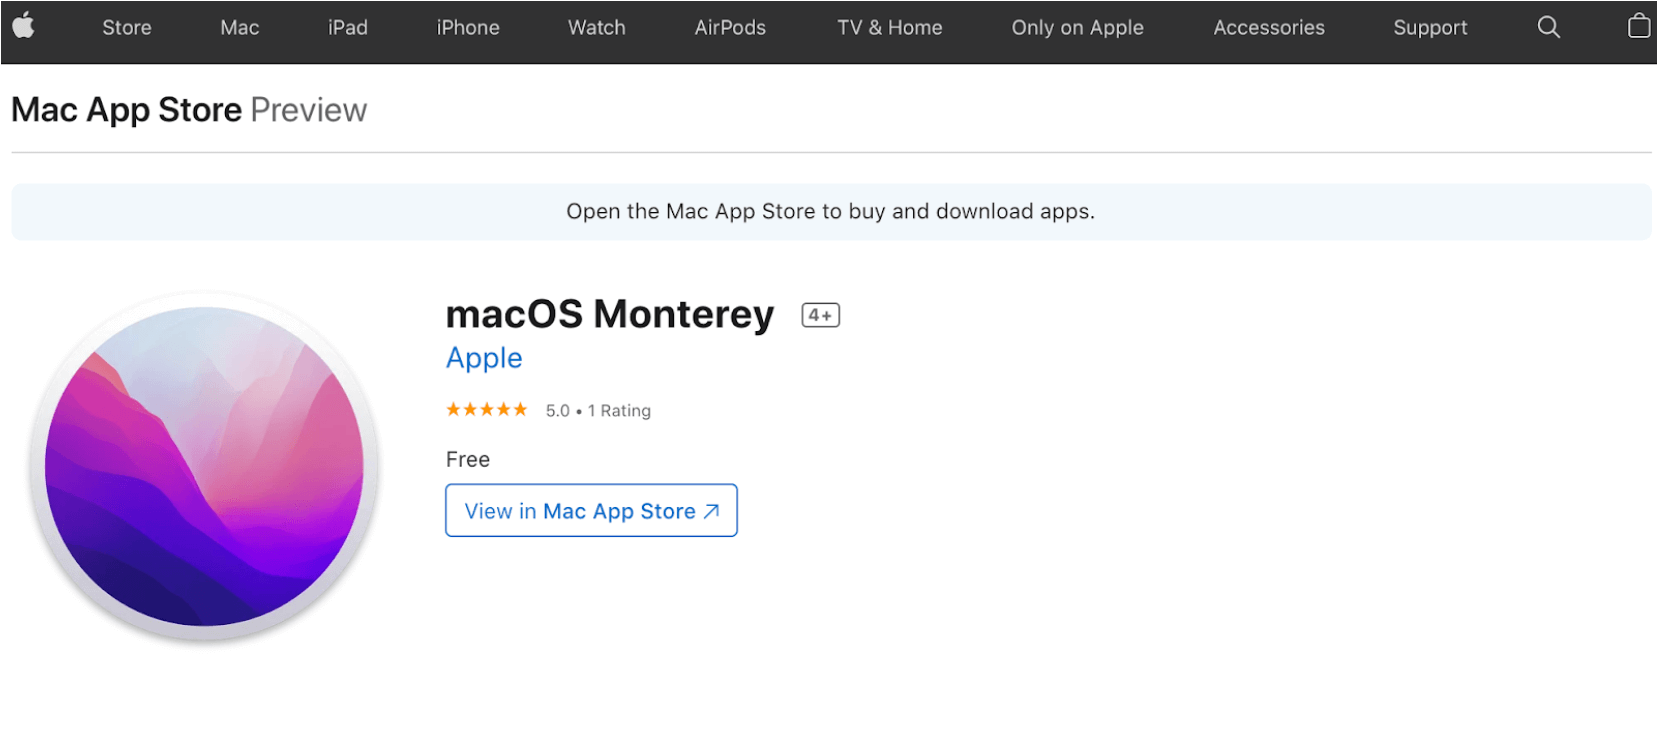
Task: Select the iPad navigation item
Action: click(348, 28)
